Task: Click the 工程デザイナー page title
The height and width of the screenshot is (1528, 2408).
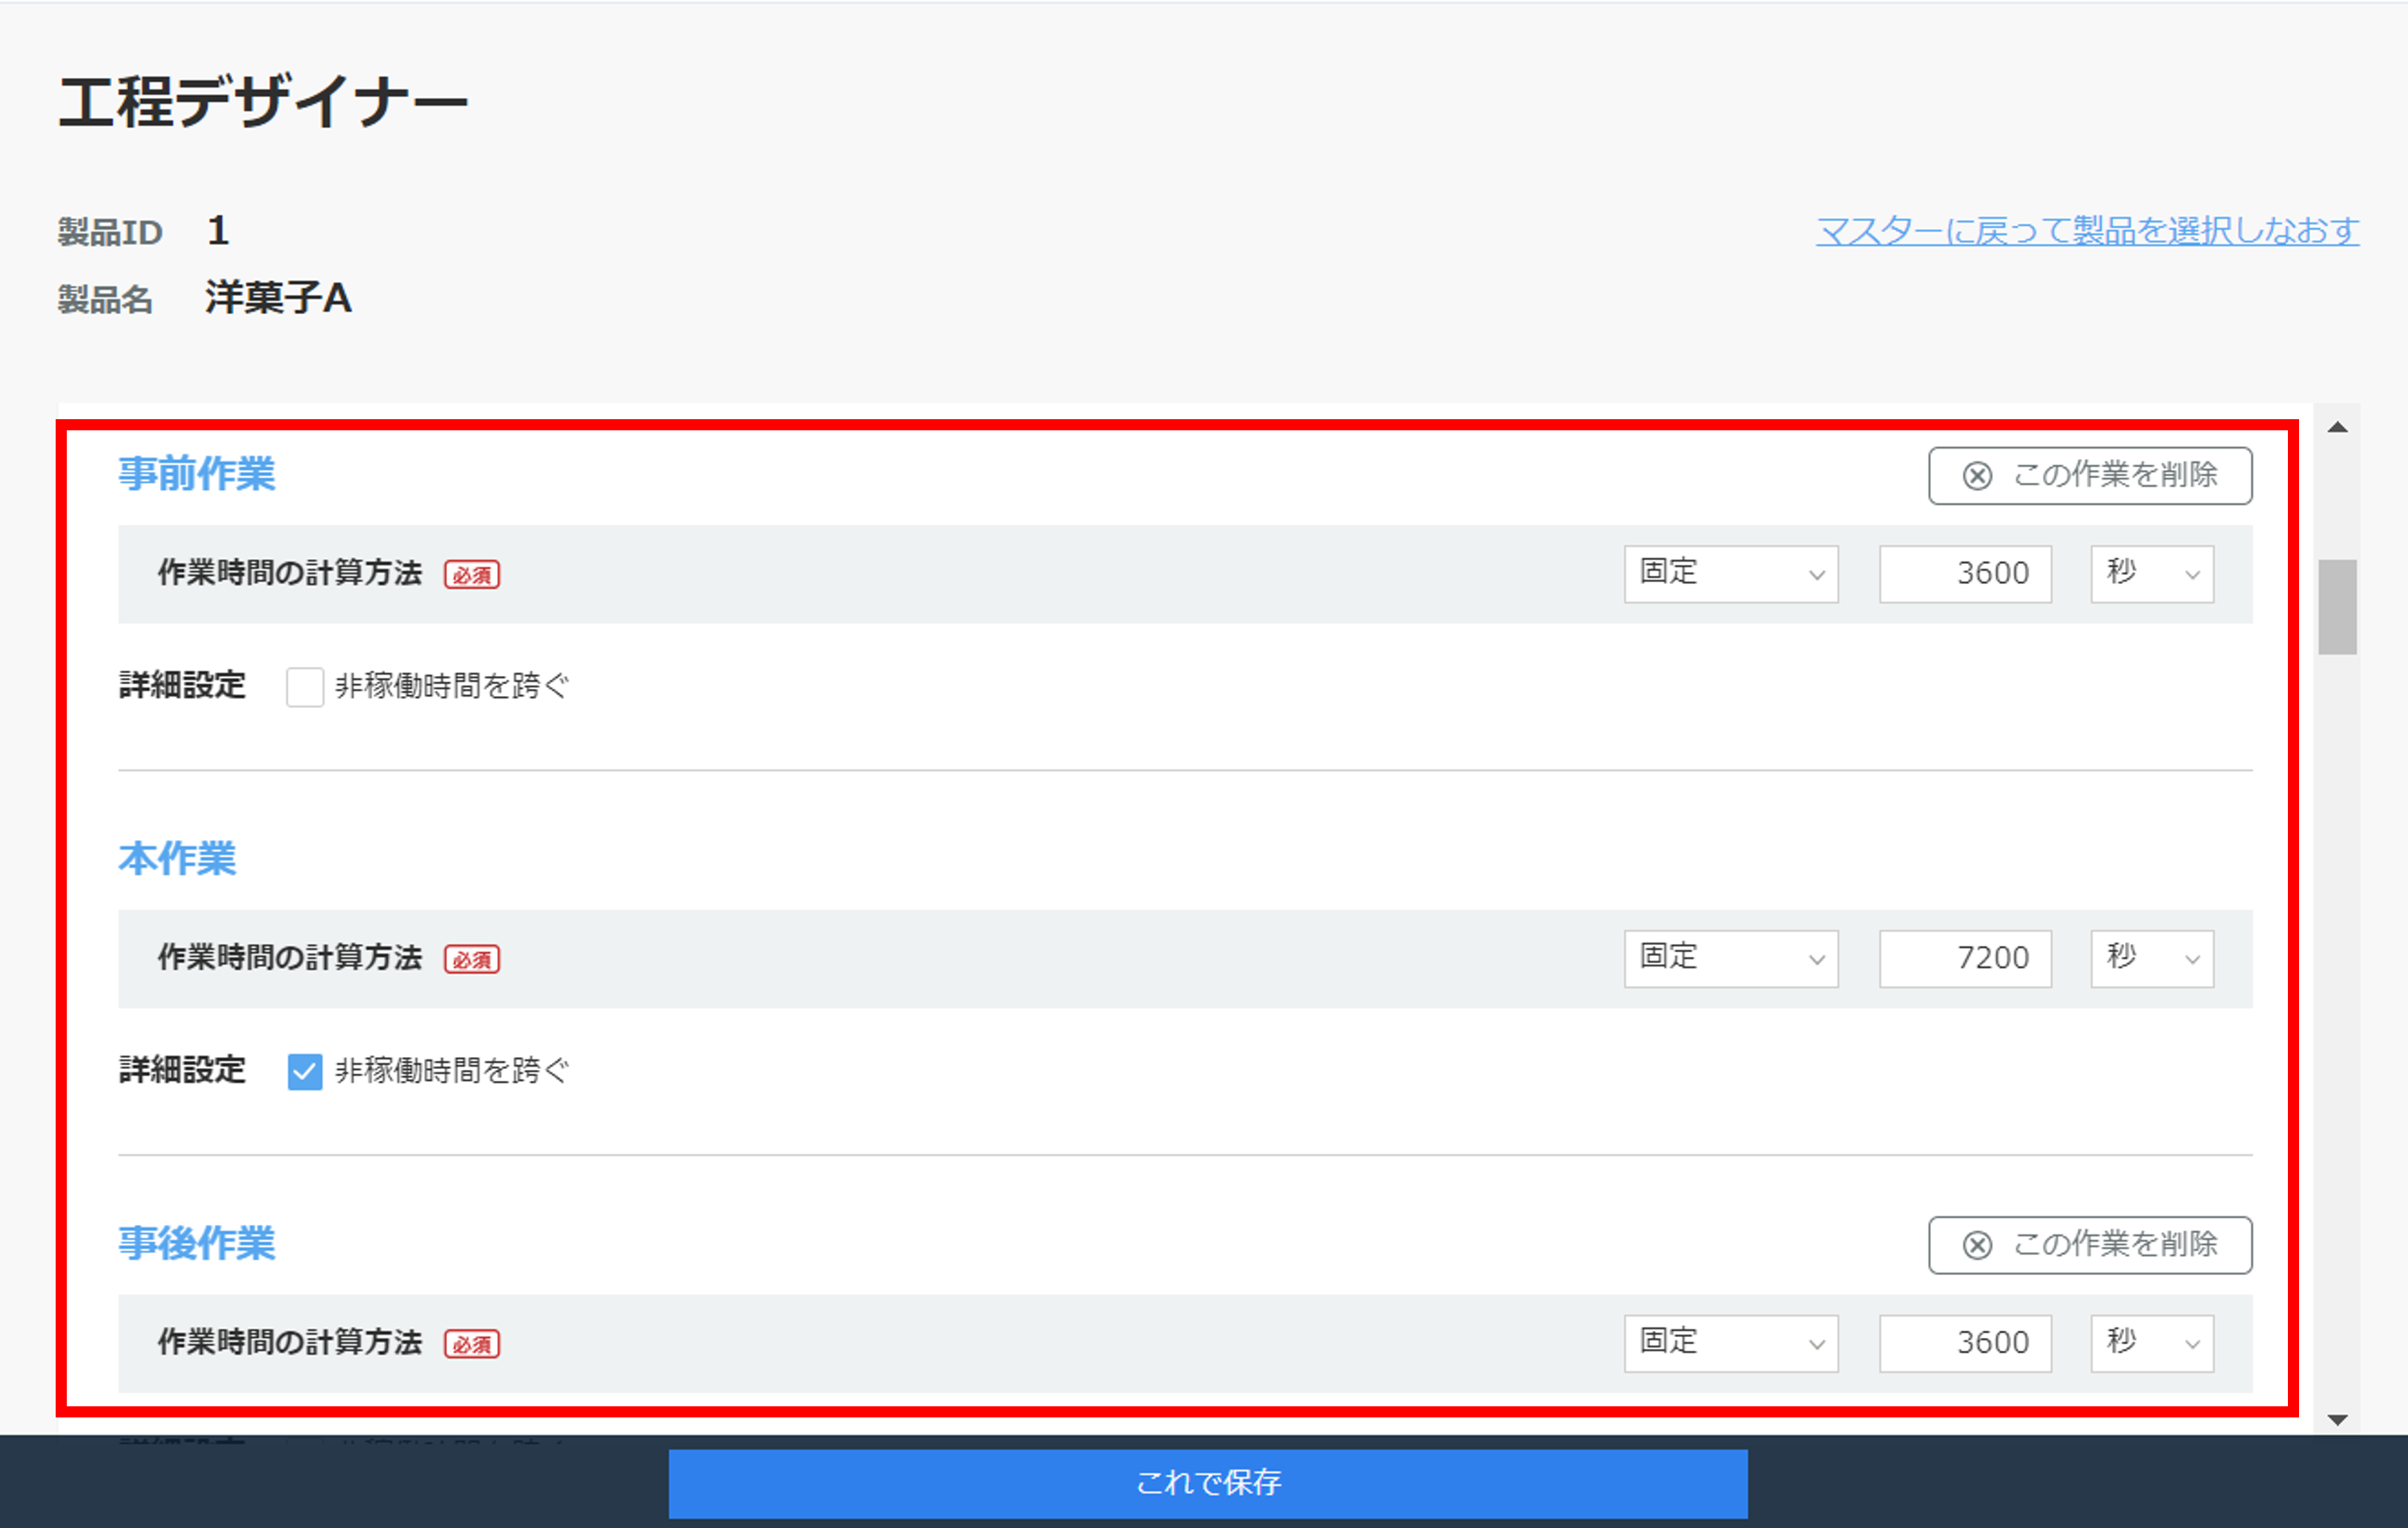Action: pos(263,102)
